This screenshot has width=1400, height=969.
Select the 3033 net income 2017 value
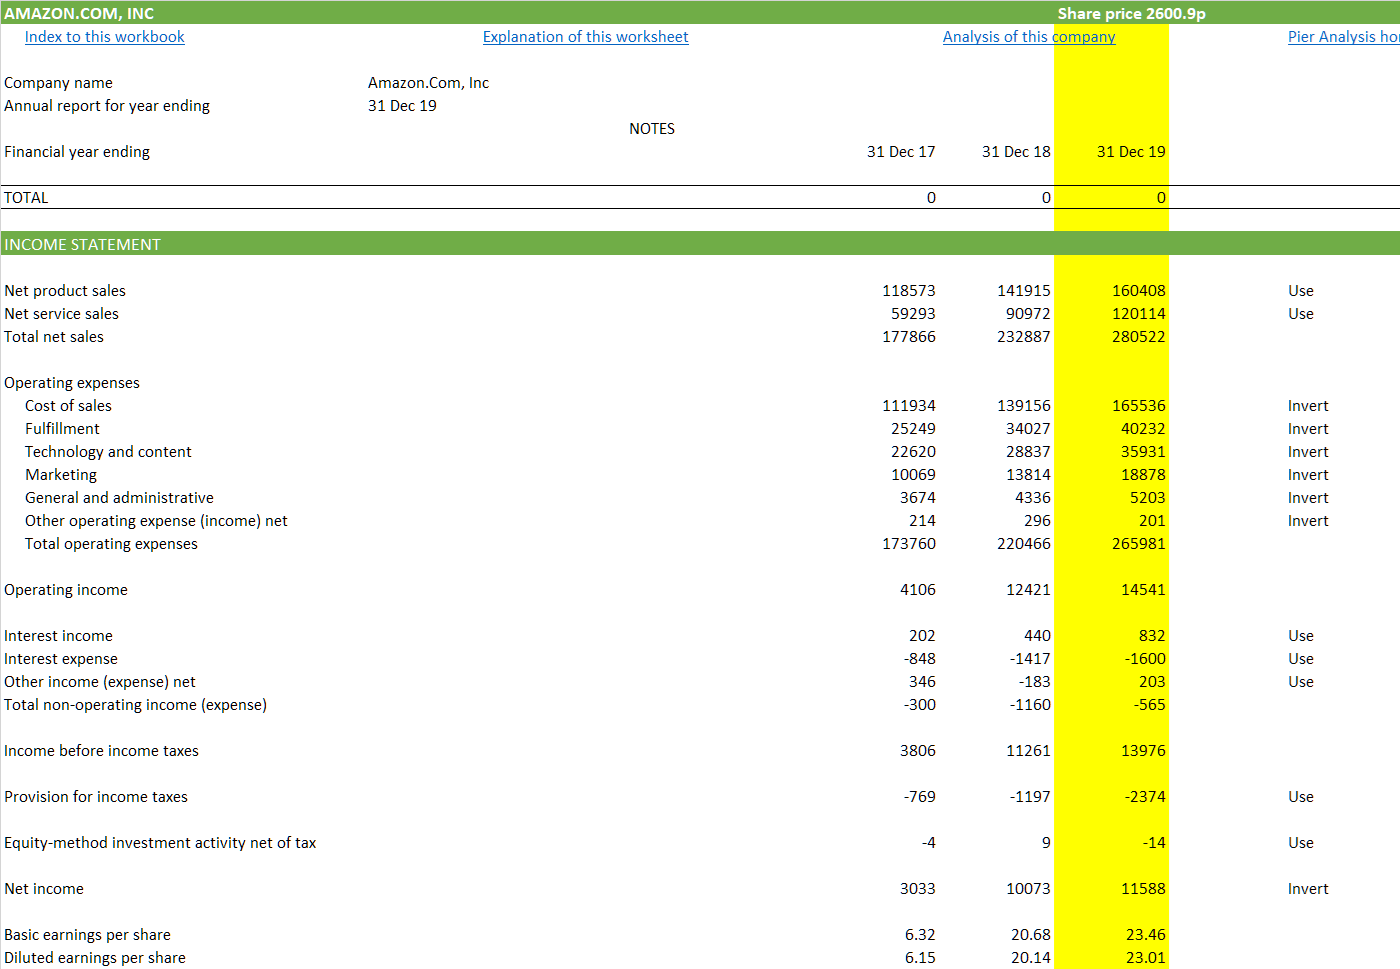[918, 889]
